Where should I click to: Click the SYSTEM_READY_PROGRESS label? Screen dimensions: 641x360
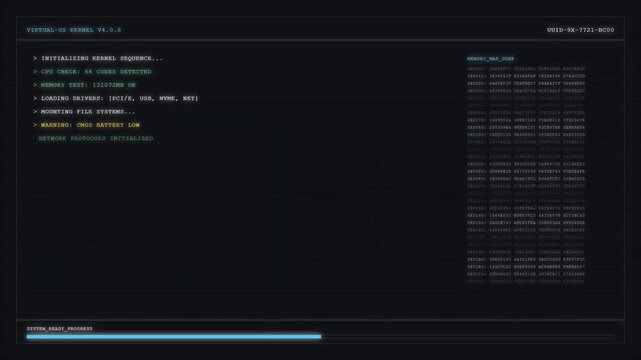[60, 329]
